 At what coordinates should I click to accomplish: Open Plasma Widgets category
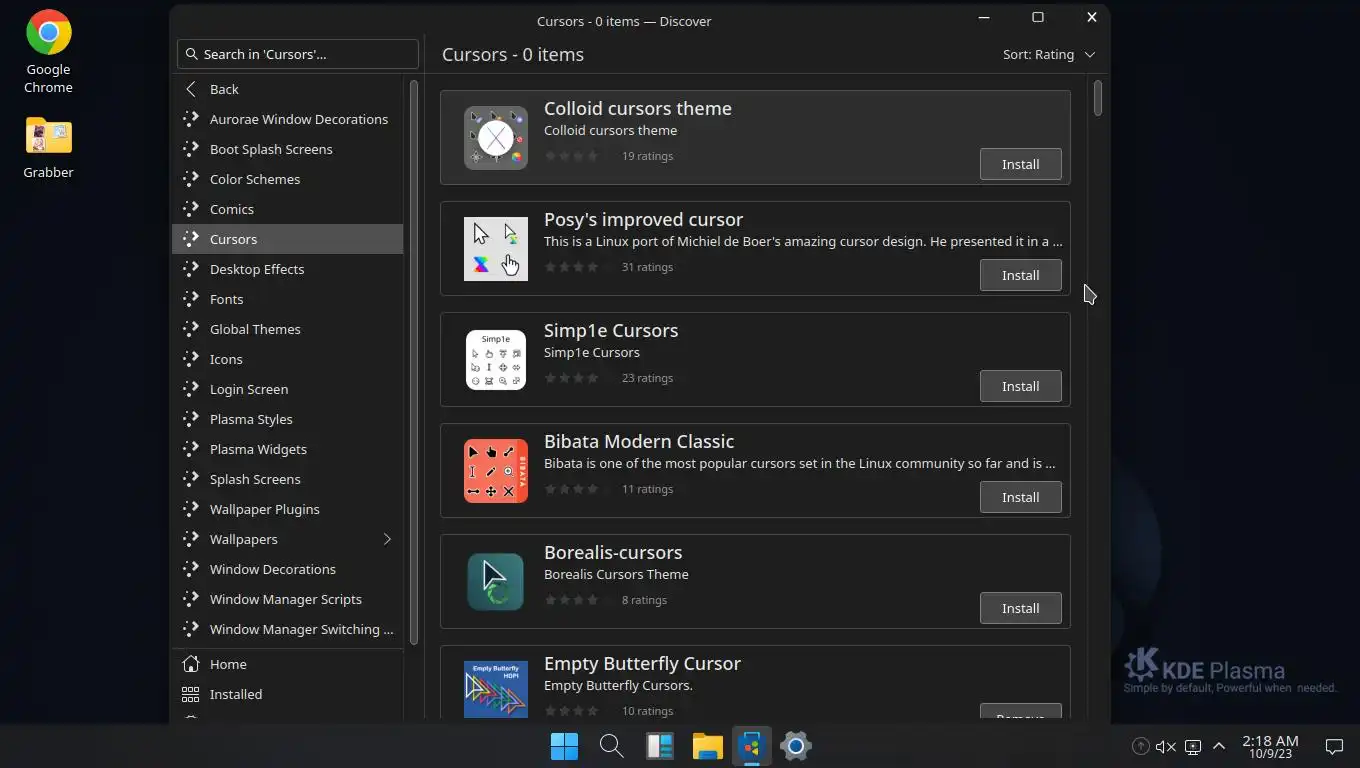coord(288,449)
